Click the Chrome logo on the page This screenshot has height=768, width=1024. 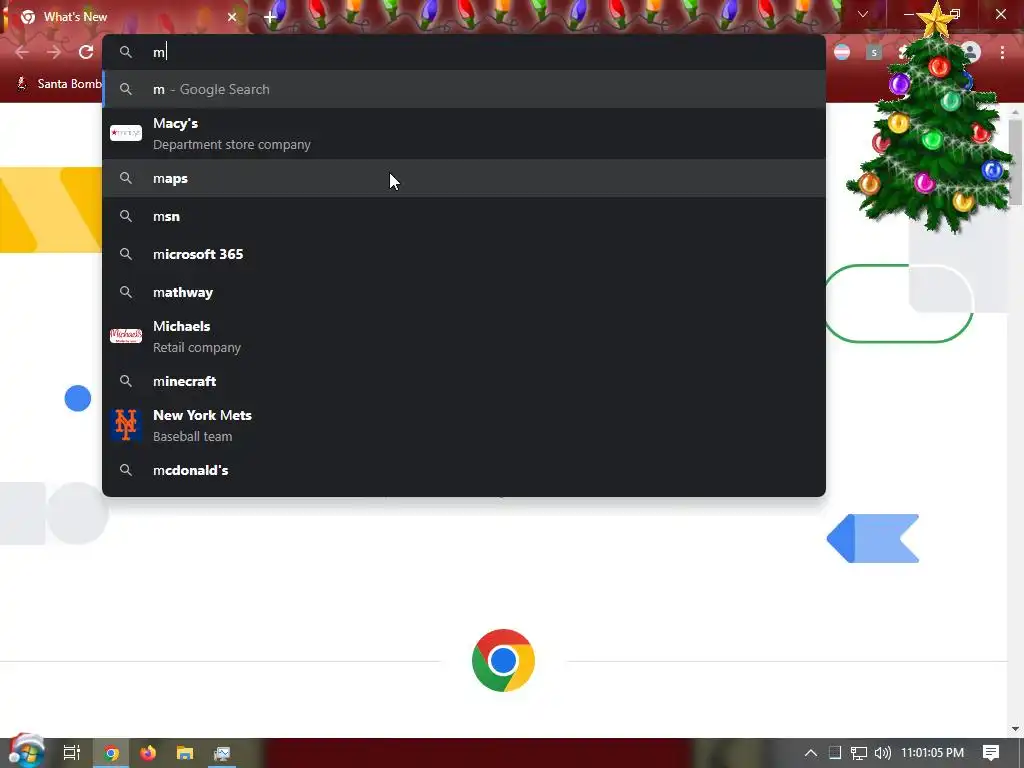503,660
